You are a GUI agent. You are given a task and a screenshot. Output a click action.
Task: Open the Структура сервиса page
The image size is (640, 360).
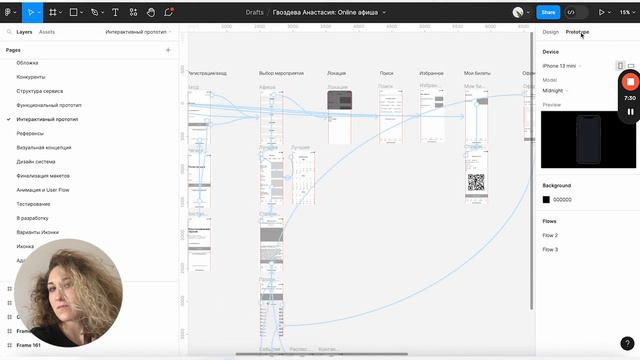click(40, 91)
